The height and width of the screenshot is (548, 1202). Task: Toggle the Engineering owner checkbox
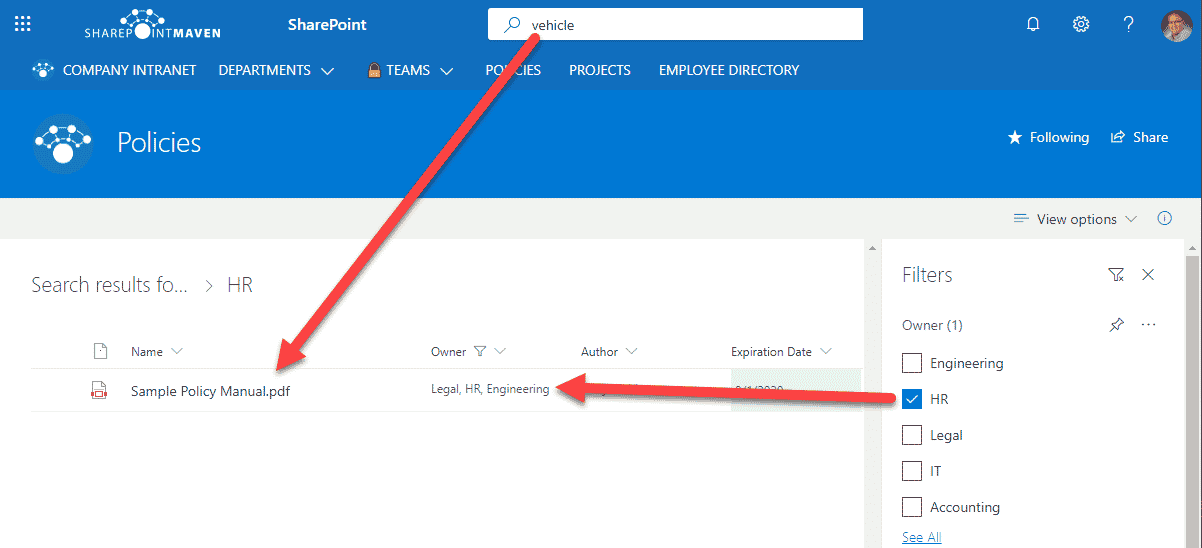[x=911, y=363]
